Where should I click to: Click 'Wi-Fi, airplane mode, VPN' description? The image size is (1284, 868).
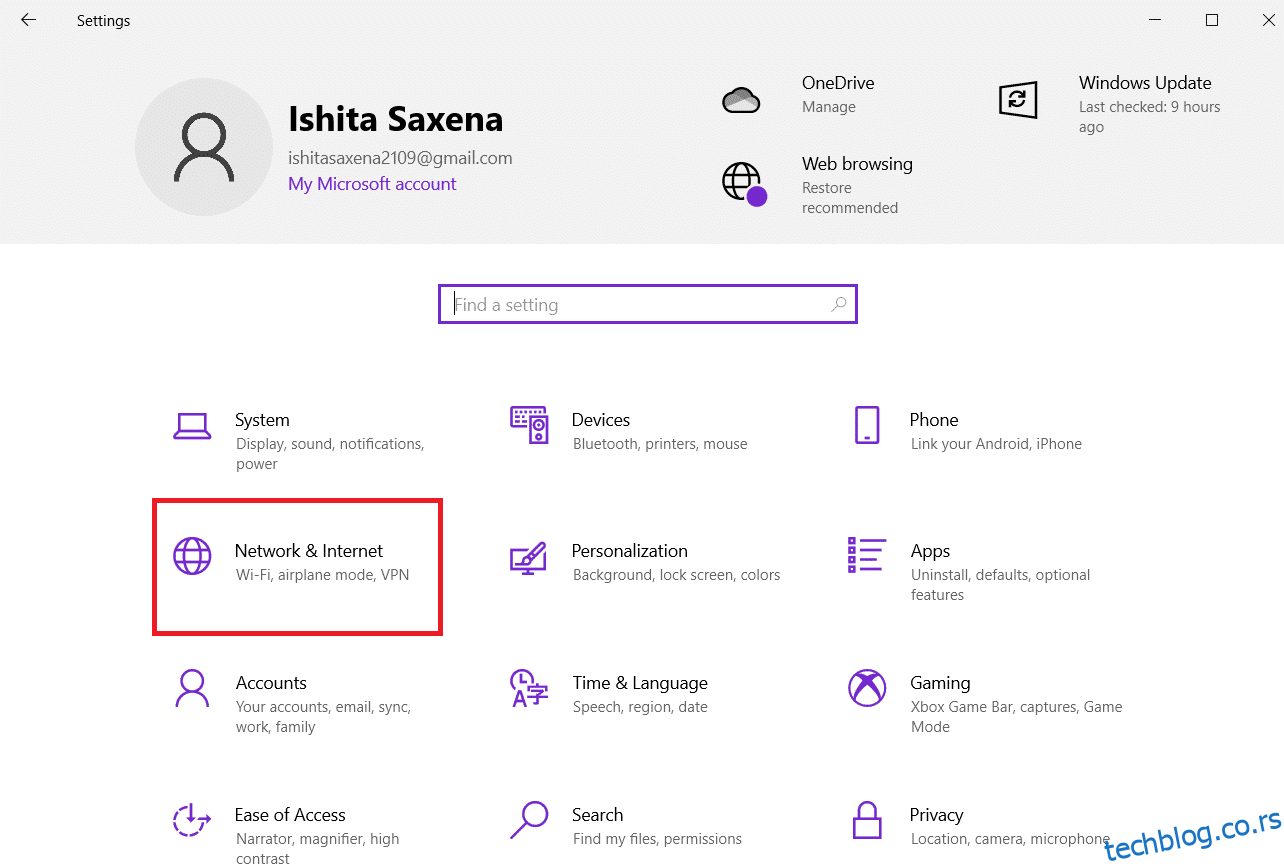click(x=322, y=575)
